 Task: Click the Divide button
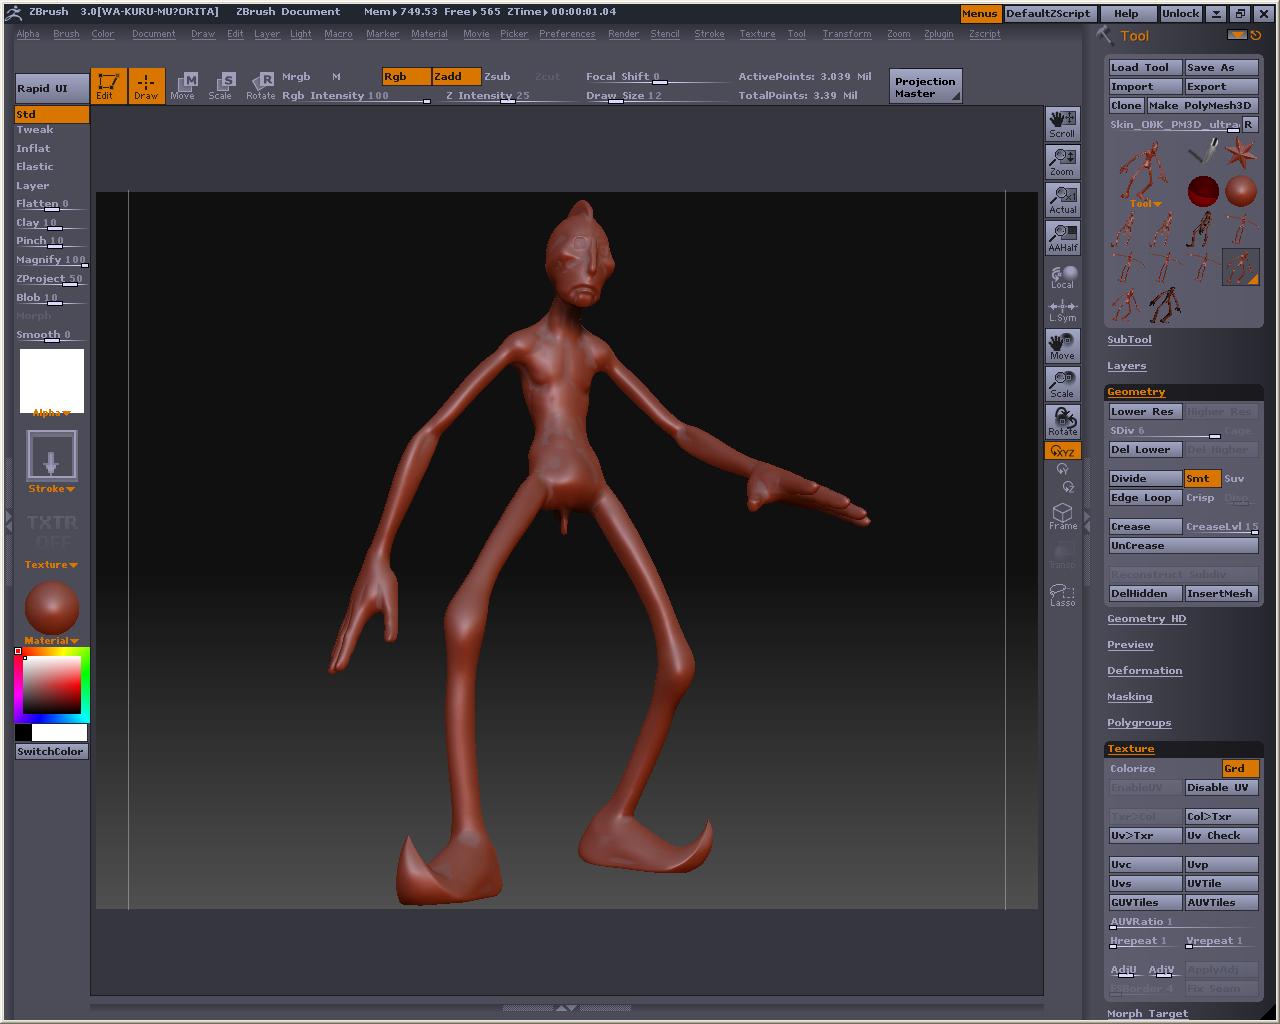pos(1145,479)
